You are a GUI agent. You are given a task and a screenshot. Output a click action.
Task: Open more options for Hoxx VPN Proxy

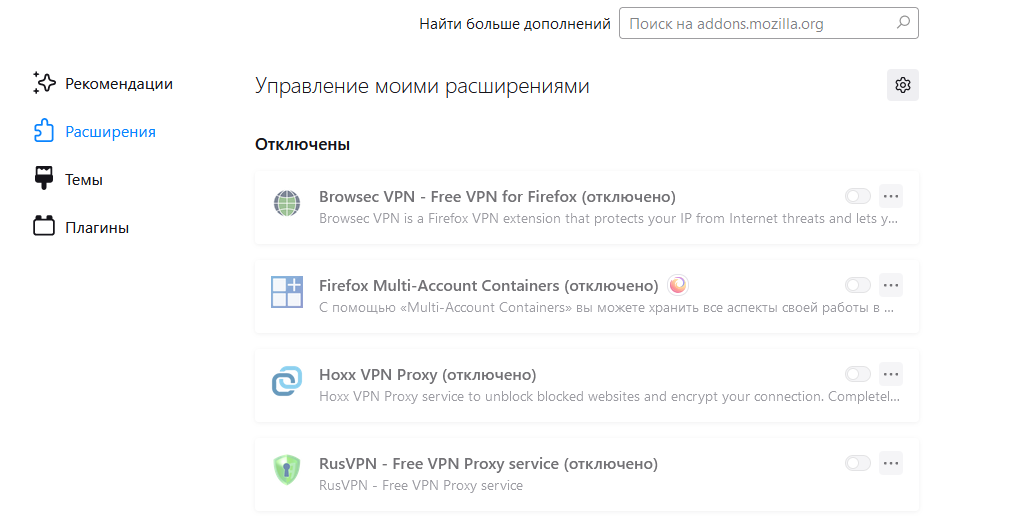tap(891, 374)
